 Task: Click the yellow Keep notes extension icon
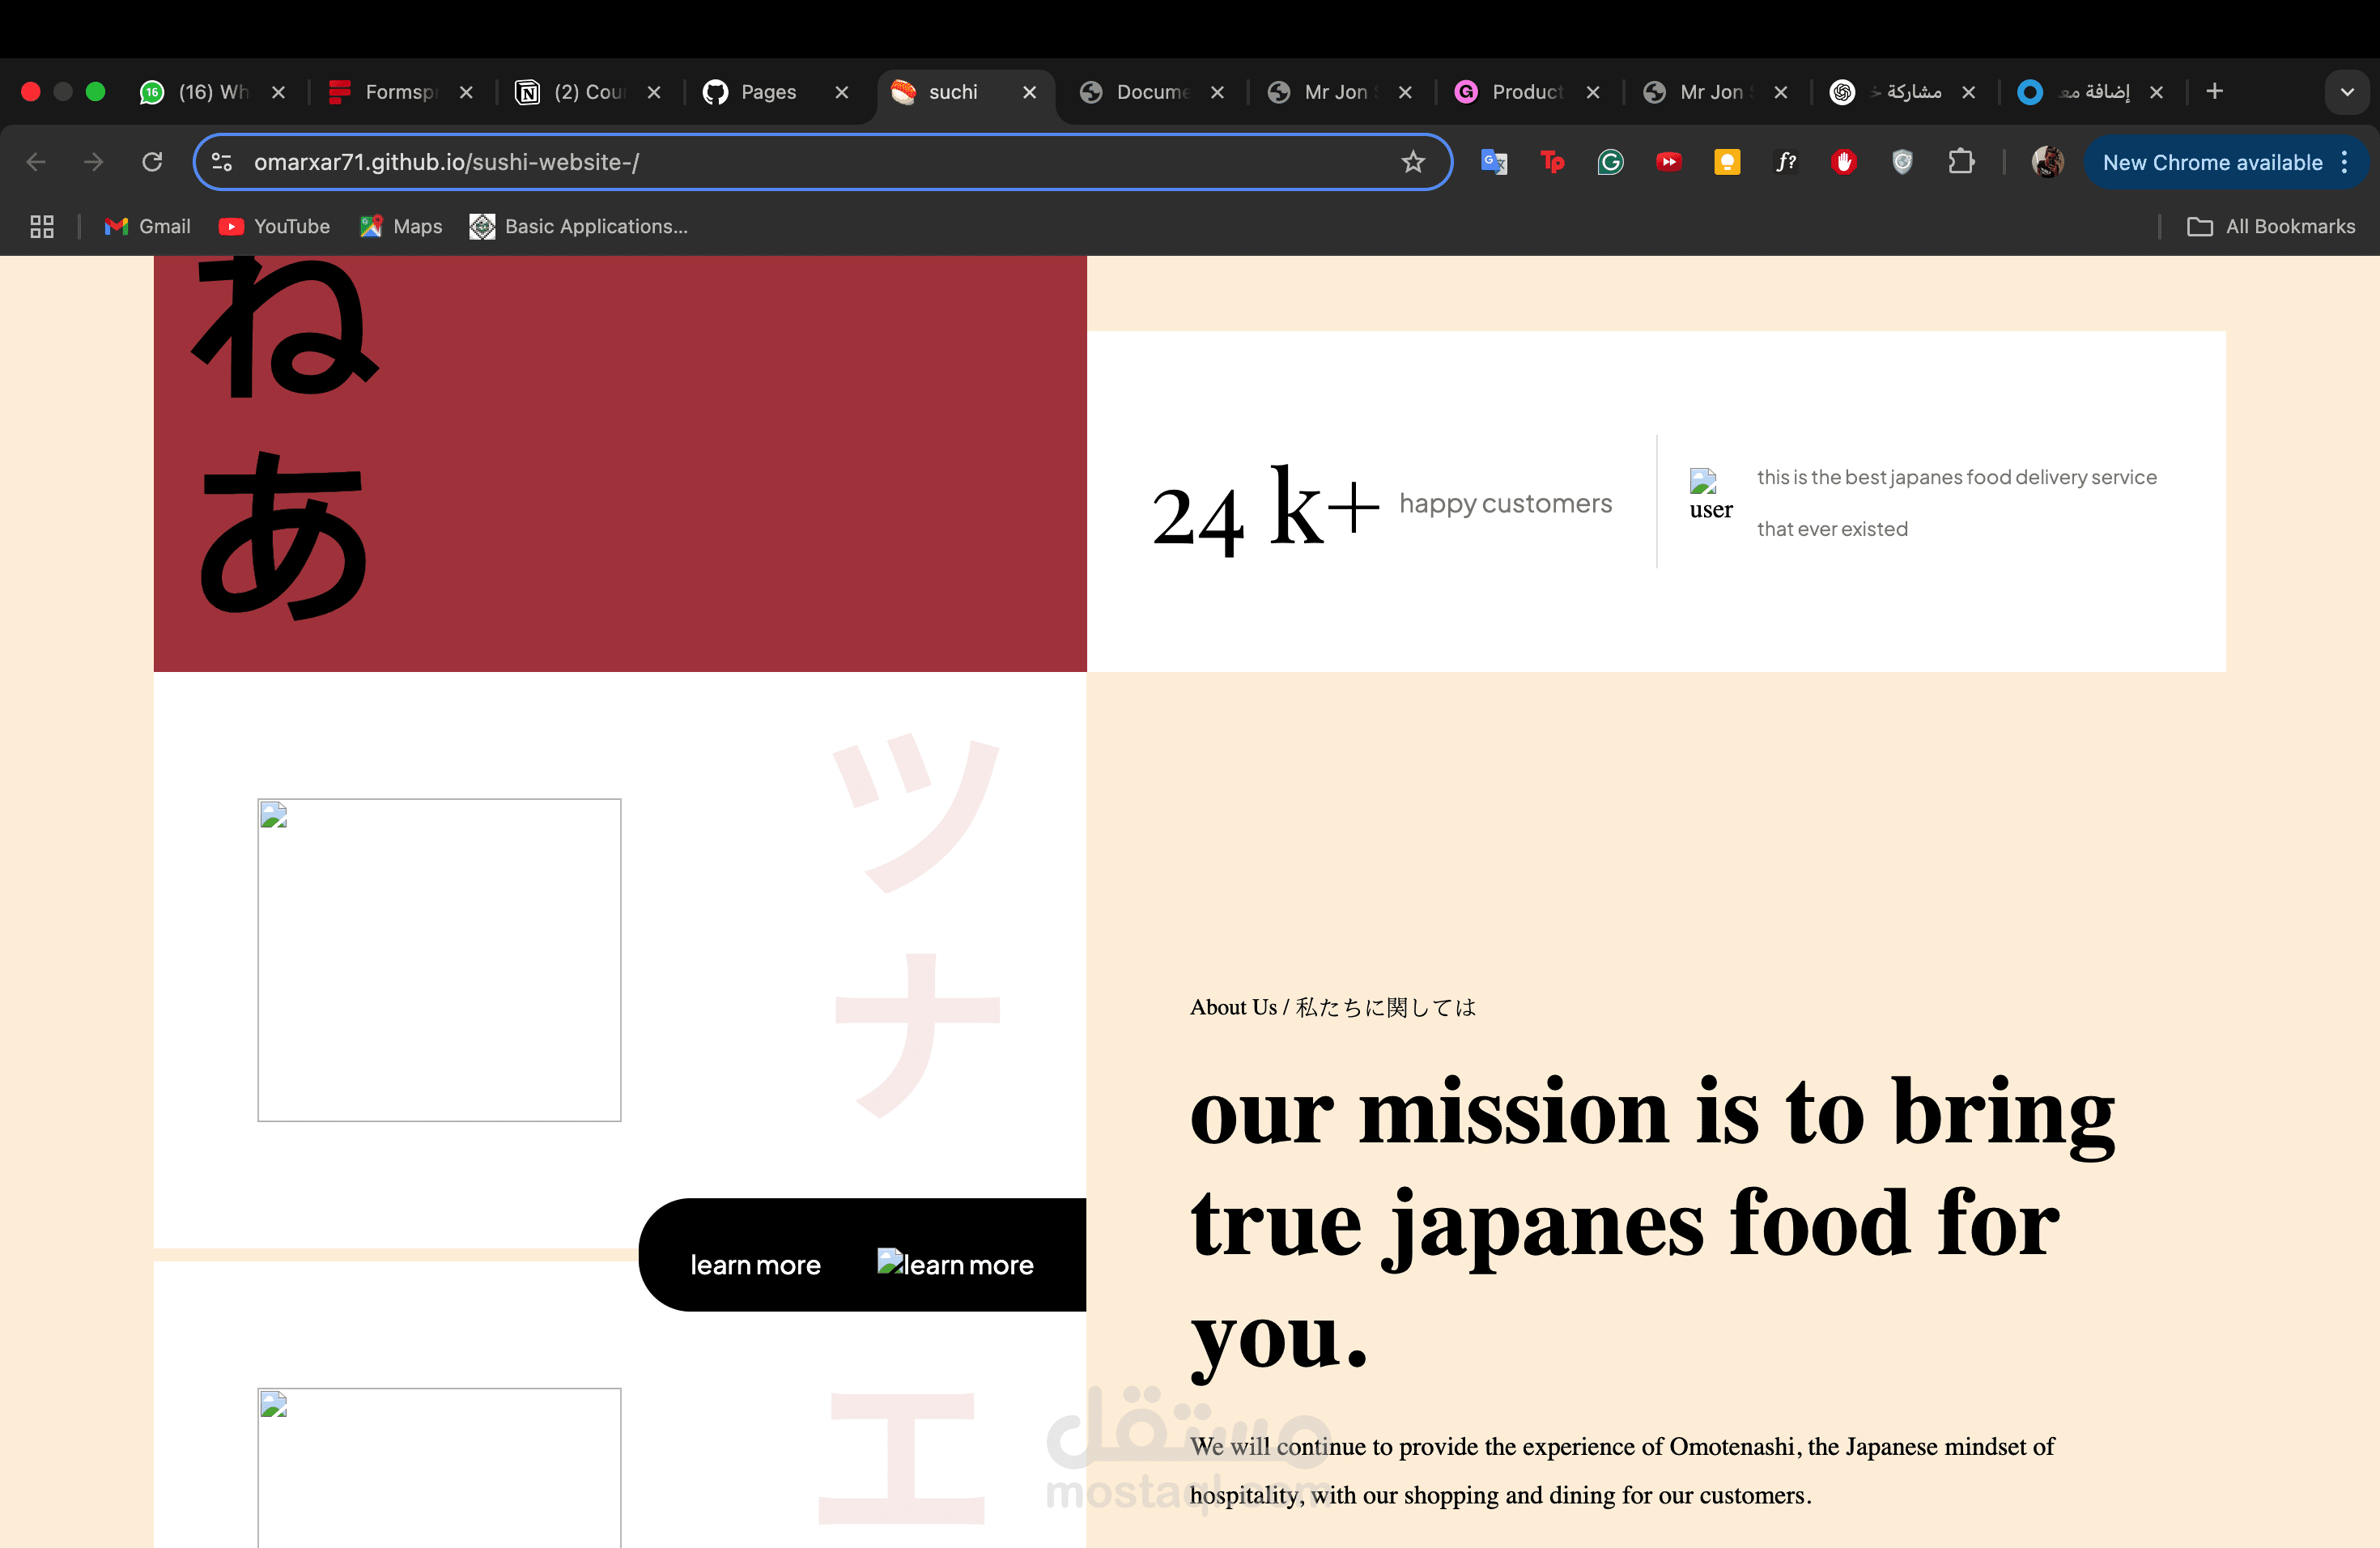pyautogui.click(x=1727, y=162)
